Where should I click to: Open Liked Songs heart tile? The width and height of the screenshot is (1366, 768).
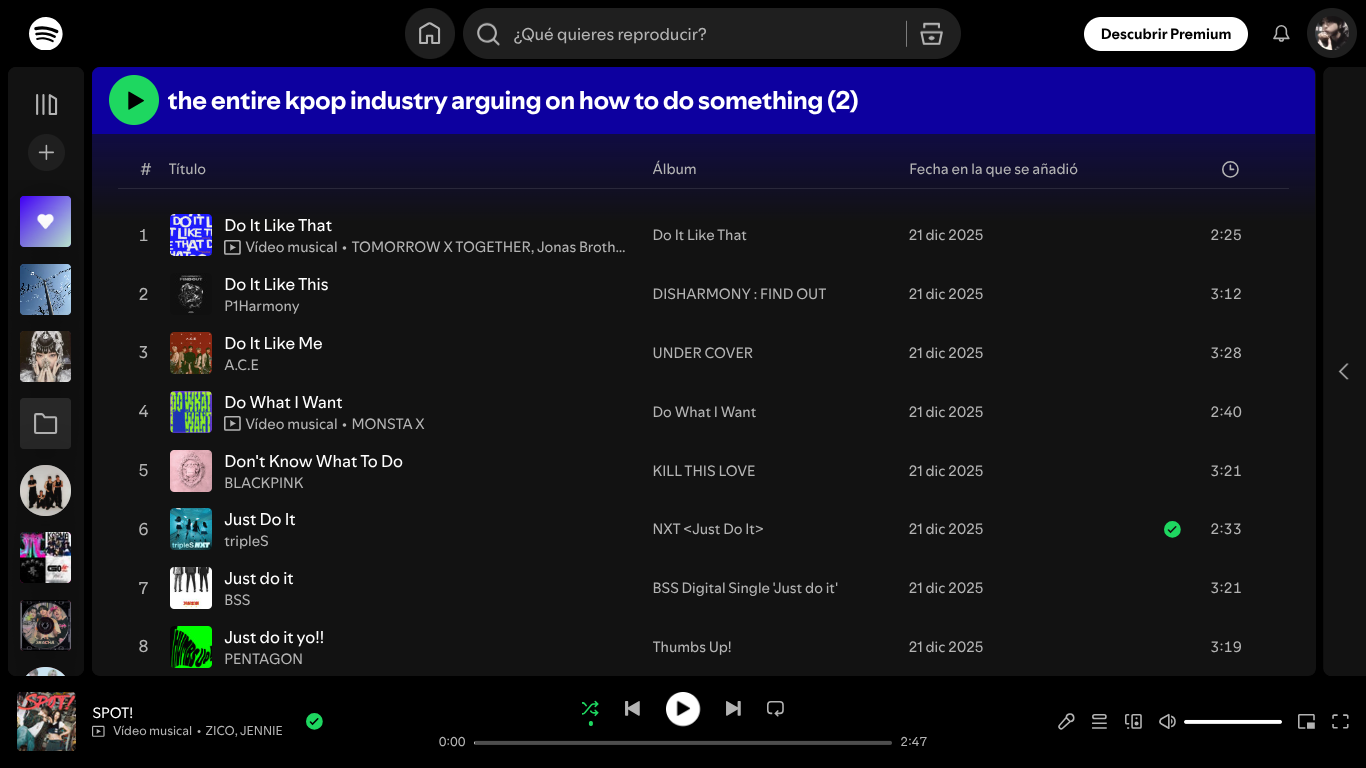pyautogui.click(x=46, y=221)
